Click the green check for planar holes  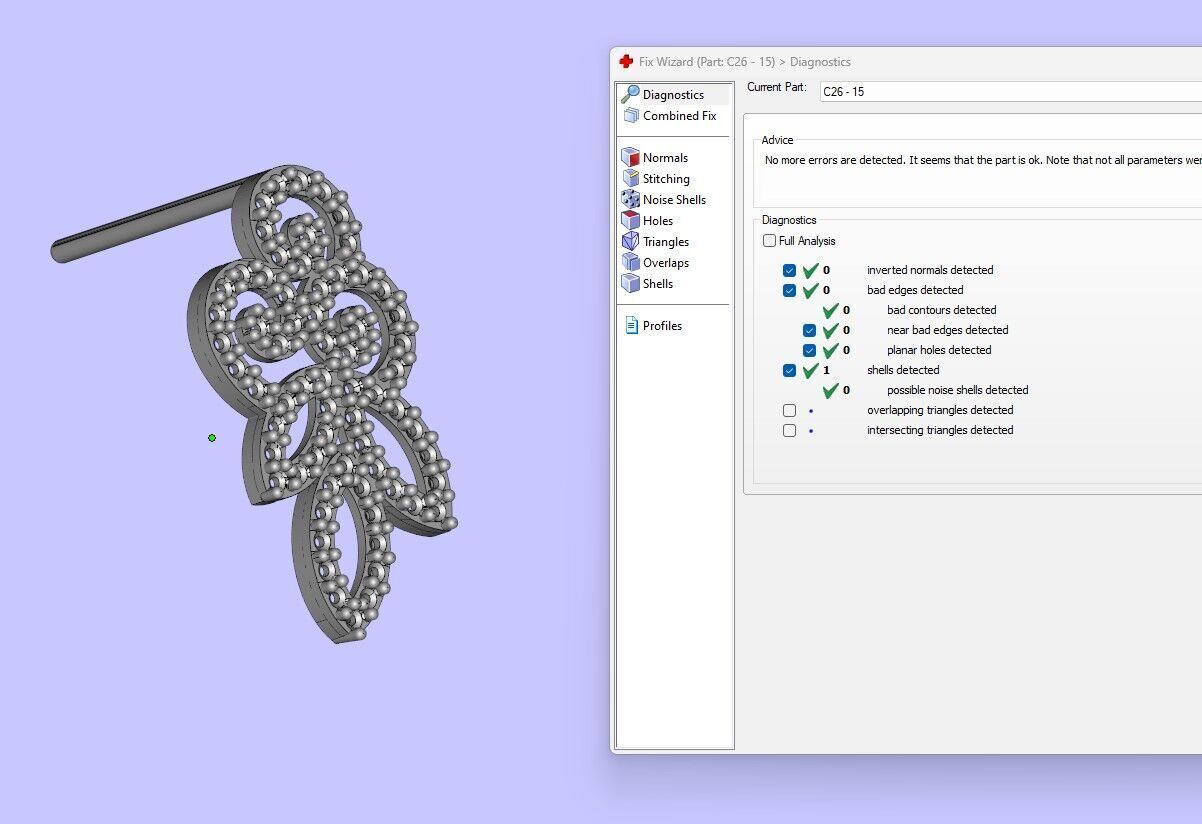click(x=831, y=350)
